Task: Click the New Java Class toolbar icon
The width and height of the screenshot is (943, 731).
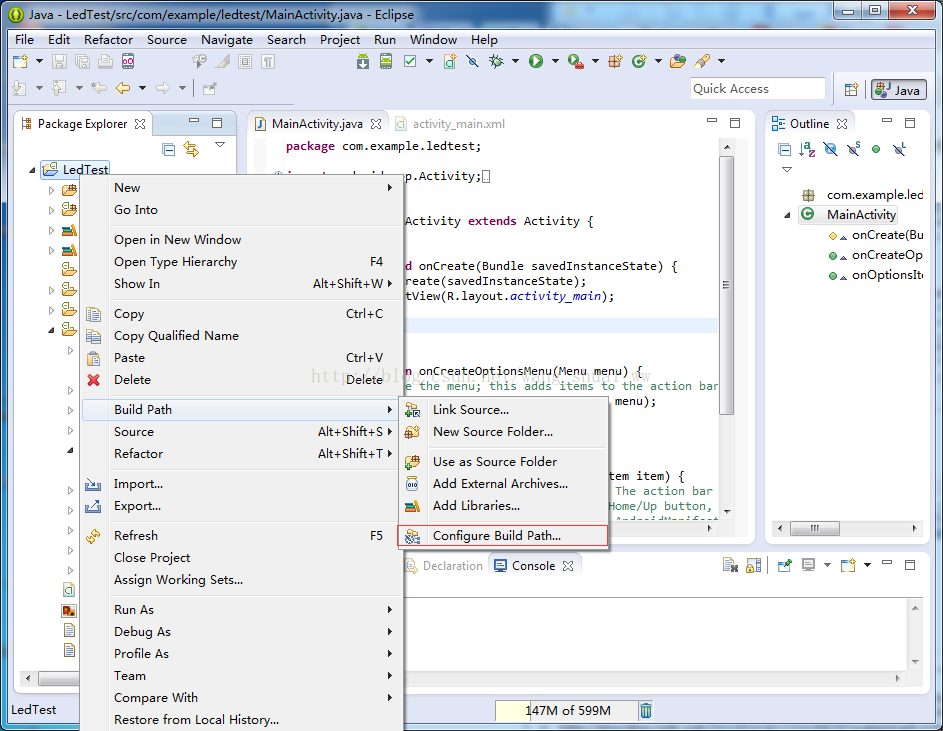Action: [x=639, y=61]
